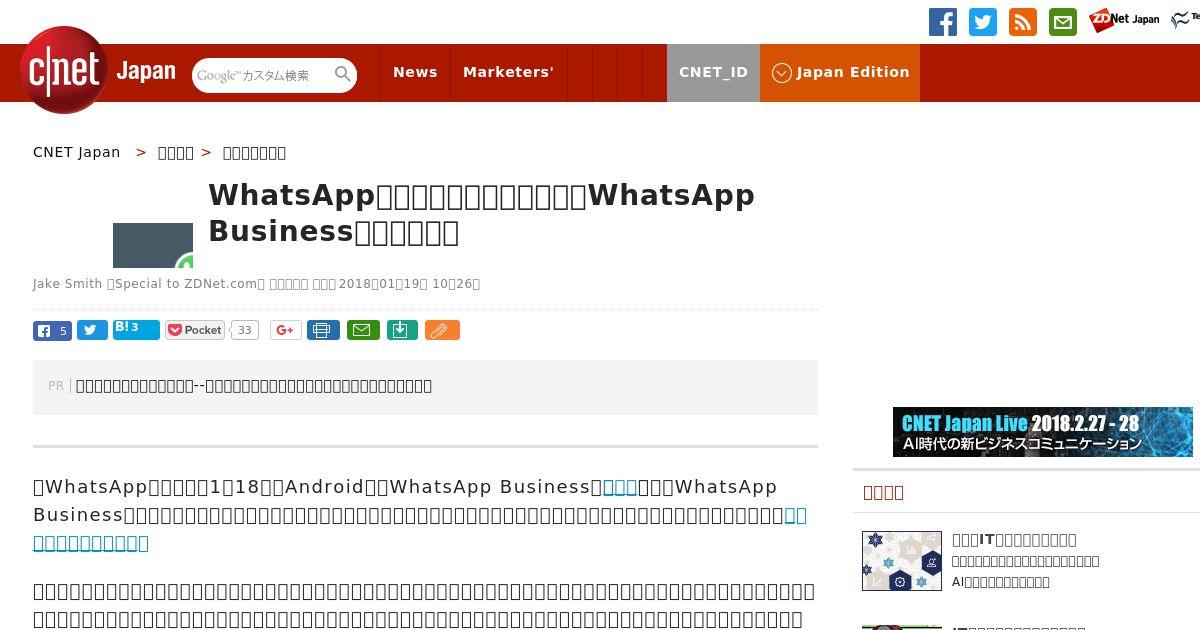Click the Google custom search field
This screenshot has height=630, width=1200.
coord(262,75)
